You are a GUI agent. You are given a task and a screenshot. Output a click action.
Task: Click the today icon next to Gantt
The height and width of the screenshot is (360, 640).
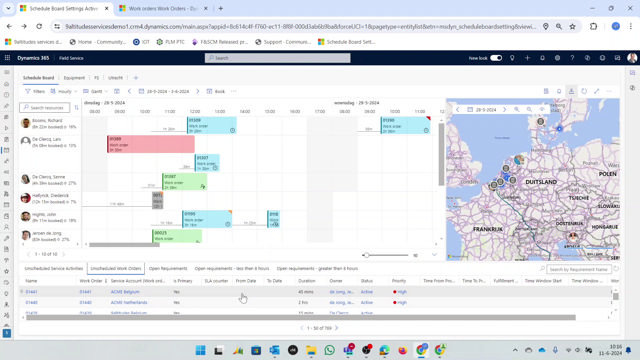tap(117, 91)
